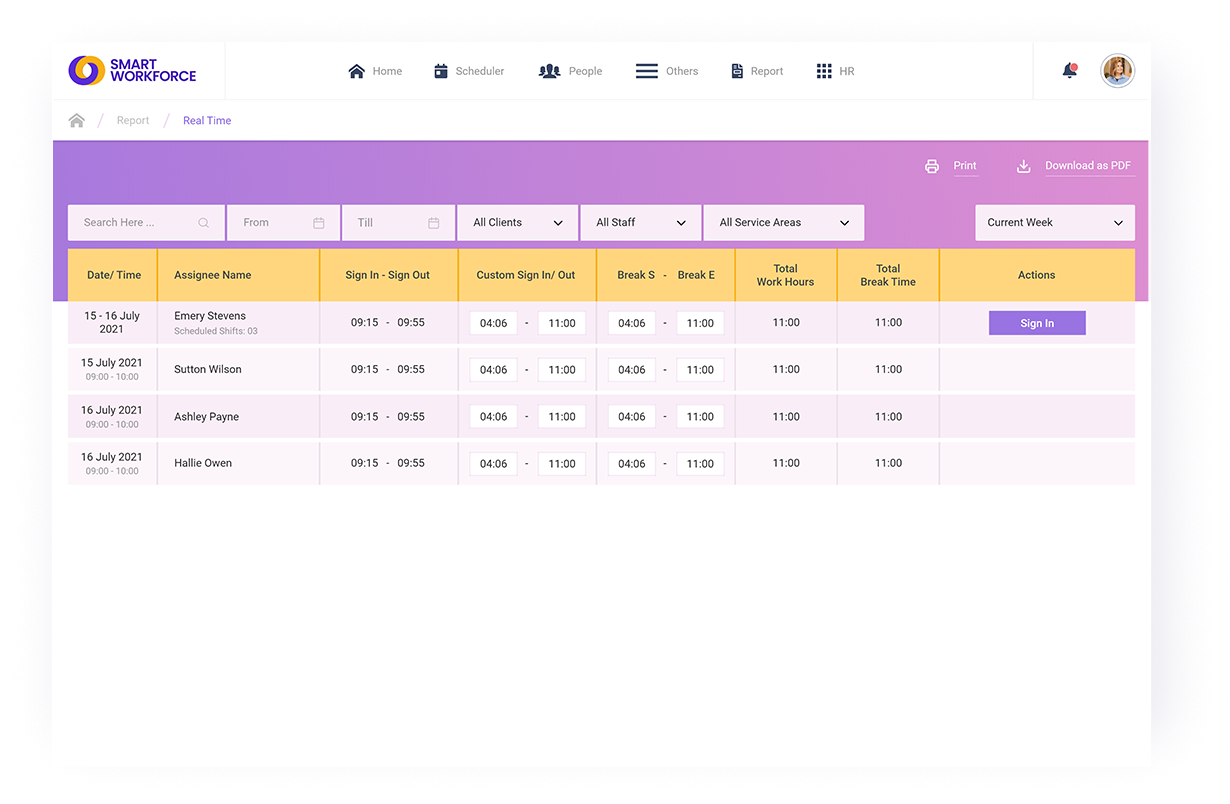Open the notifications bell icon
1230x804 pixels.
(1069, 71)
